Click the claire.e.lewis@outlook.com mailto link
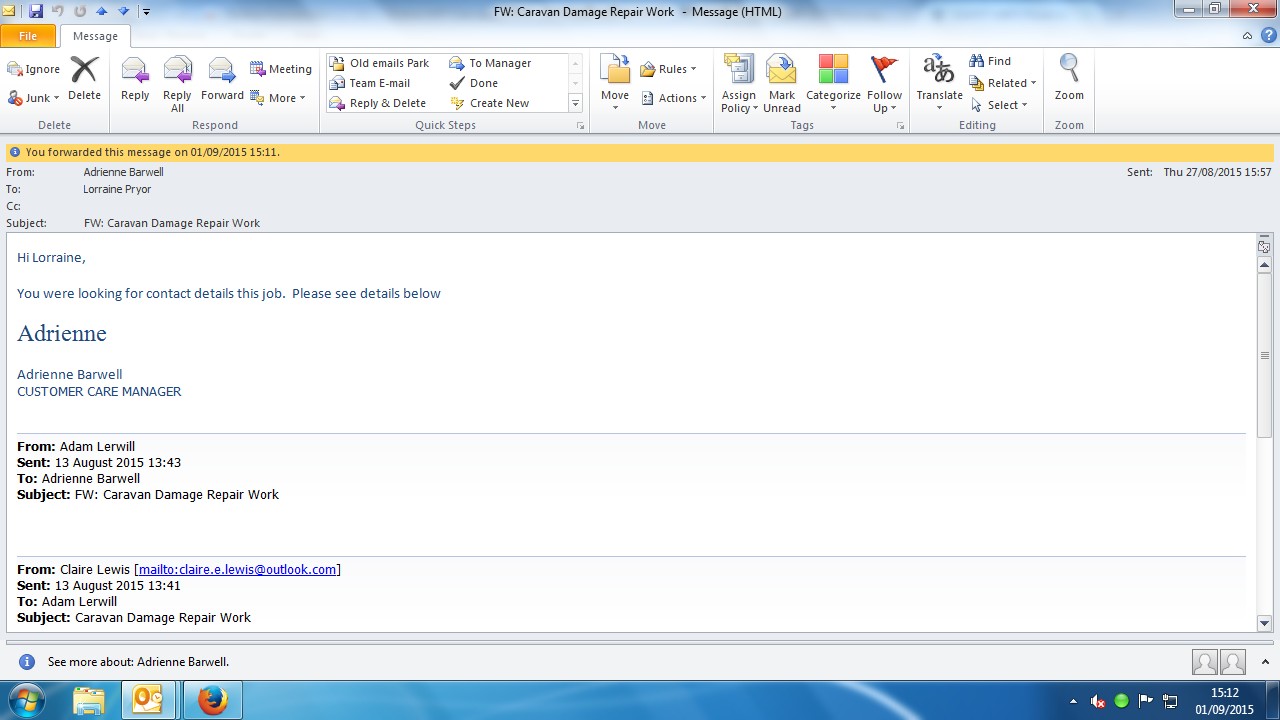Viewport: 1280px width, 720px height. [237, 569]
